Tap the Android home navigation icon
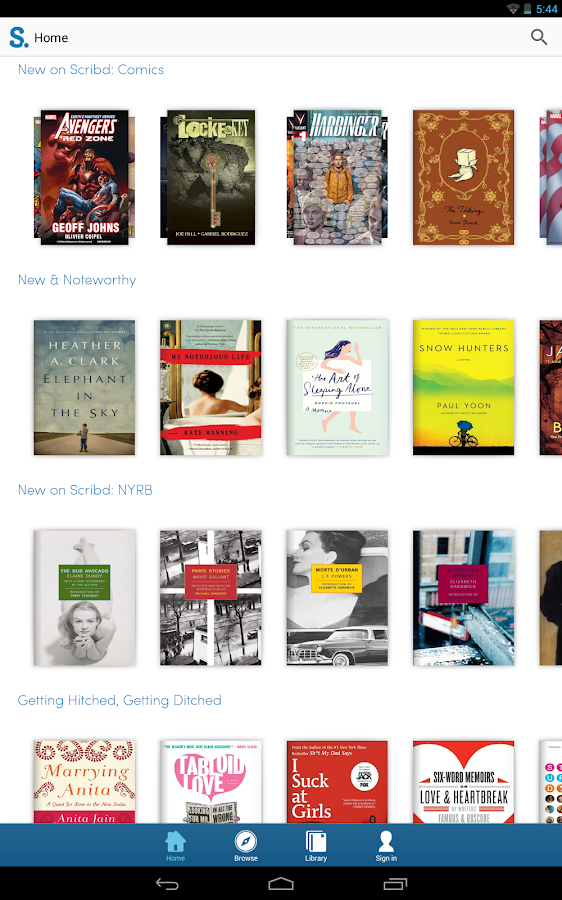562x900 pixels. [281, 884]
